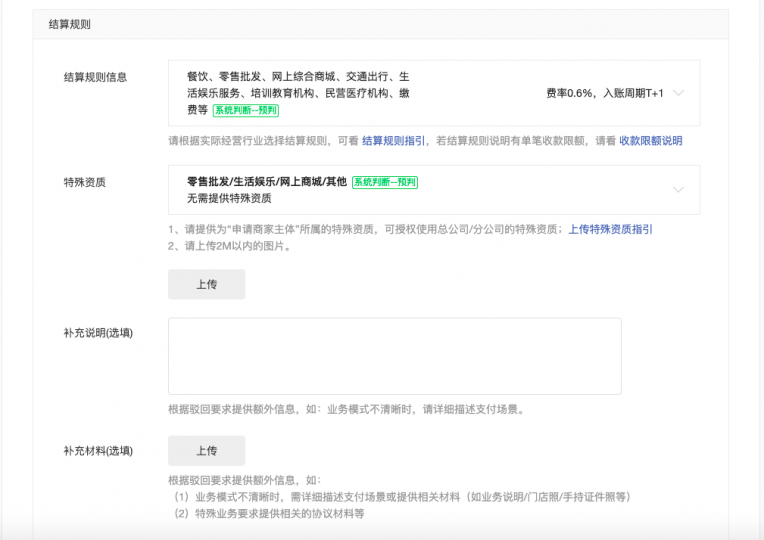
Task: Click the 结算规则 section header
Action: click(x=70, y=24)
